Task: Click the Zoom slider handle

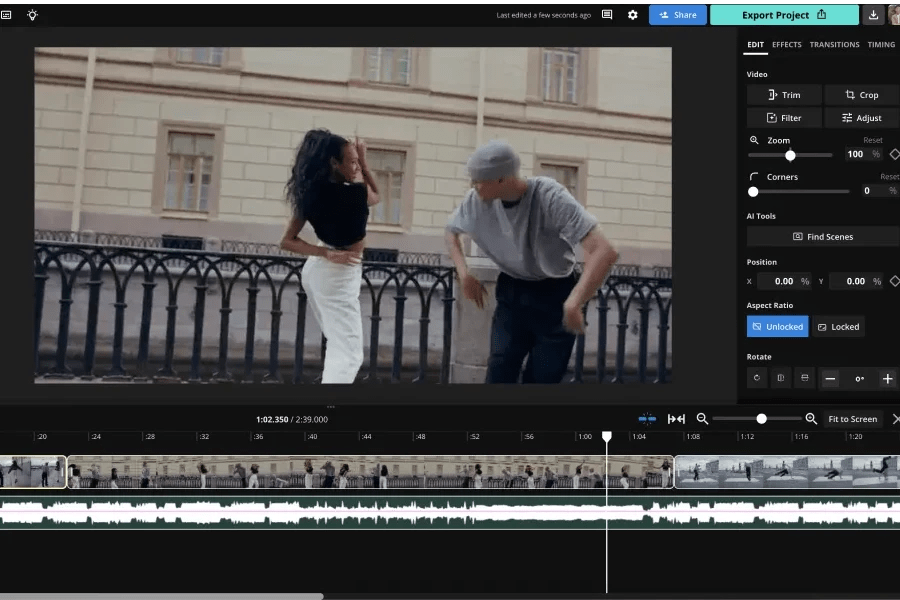Action: pyautogui.click(x=790, y=155)
